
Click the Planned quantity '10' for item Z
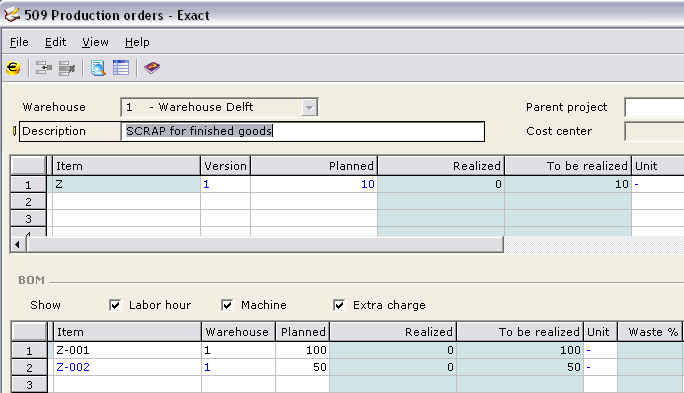point(314,185)
